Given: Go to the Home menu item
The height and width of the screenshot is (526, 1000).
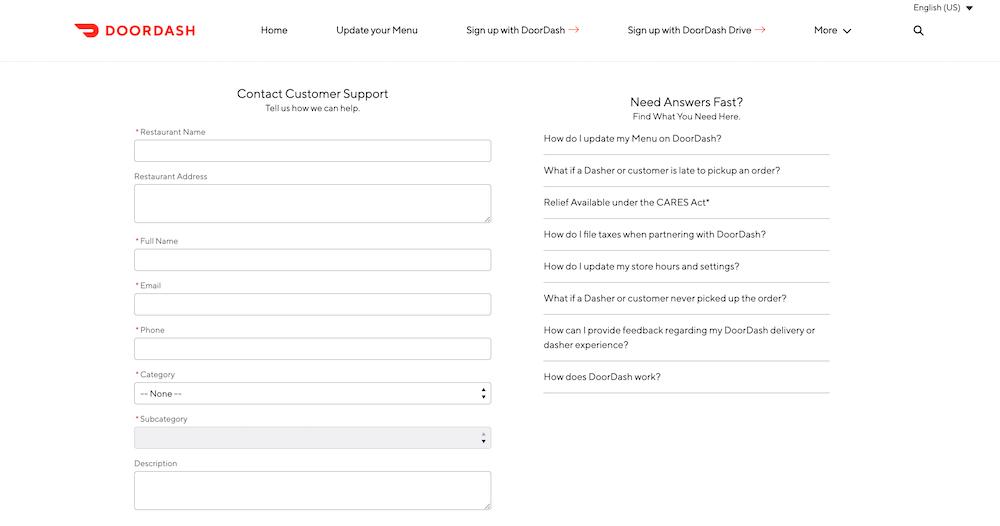Looking at the screenshot, I should pyautogui.click(x=274, y=30).
